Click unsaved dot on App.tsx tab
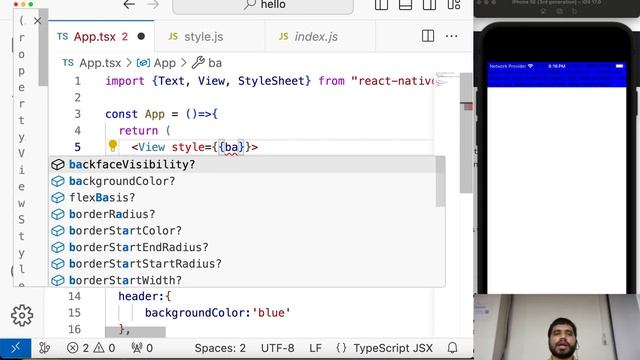The height and width of the screenshot is (360, 640). click(x=141, y=37)
